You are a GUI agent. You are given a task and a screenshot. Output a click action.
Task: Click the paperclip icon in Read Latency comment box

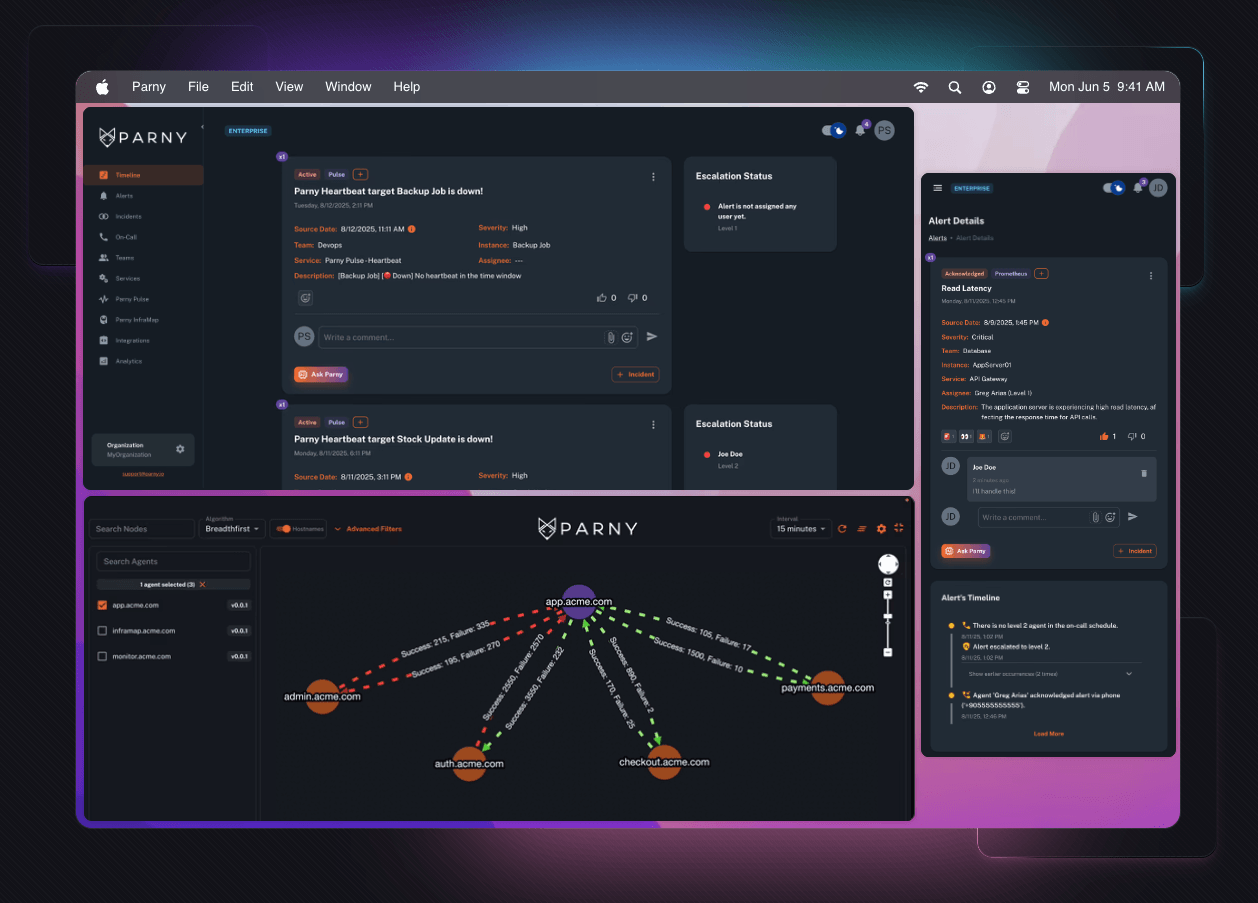tap(1096, 517)
